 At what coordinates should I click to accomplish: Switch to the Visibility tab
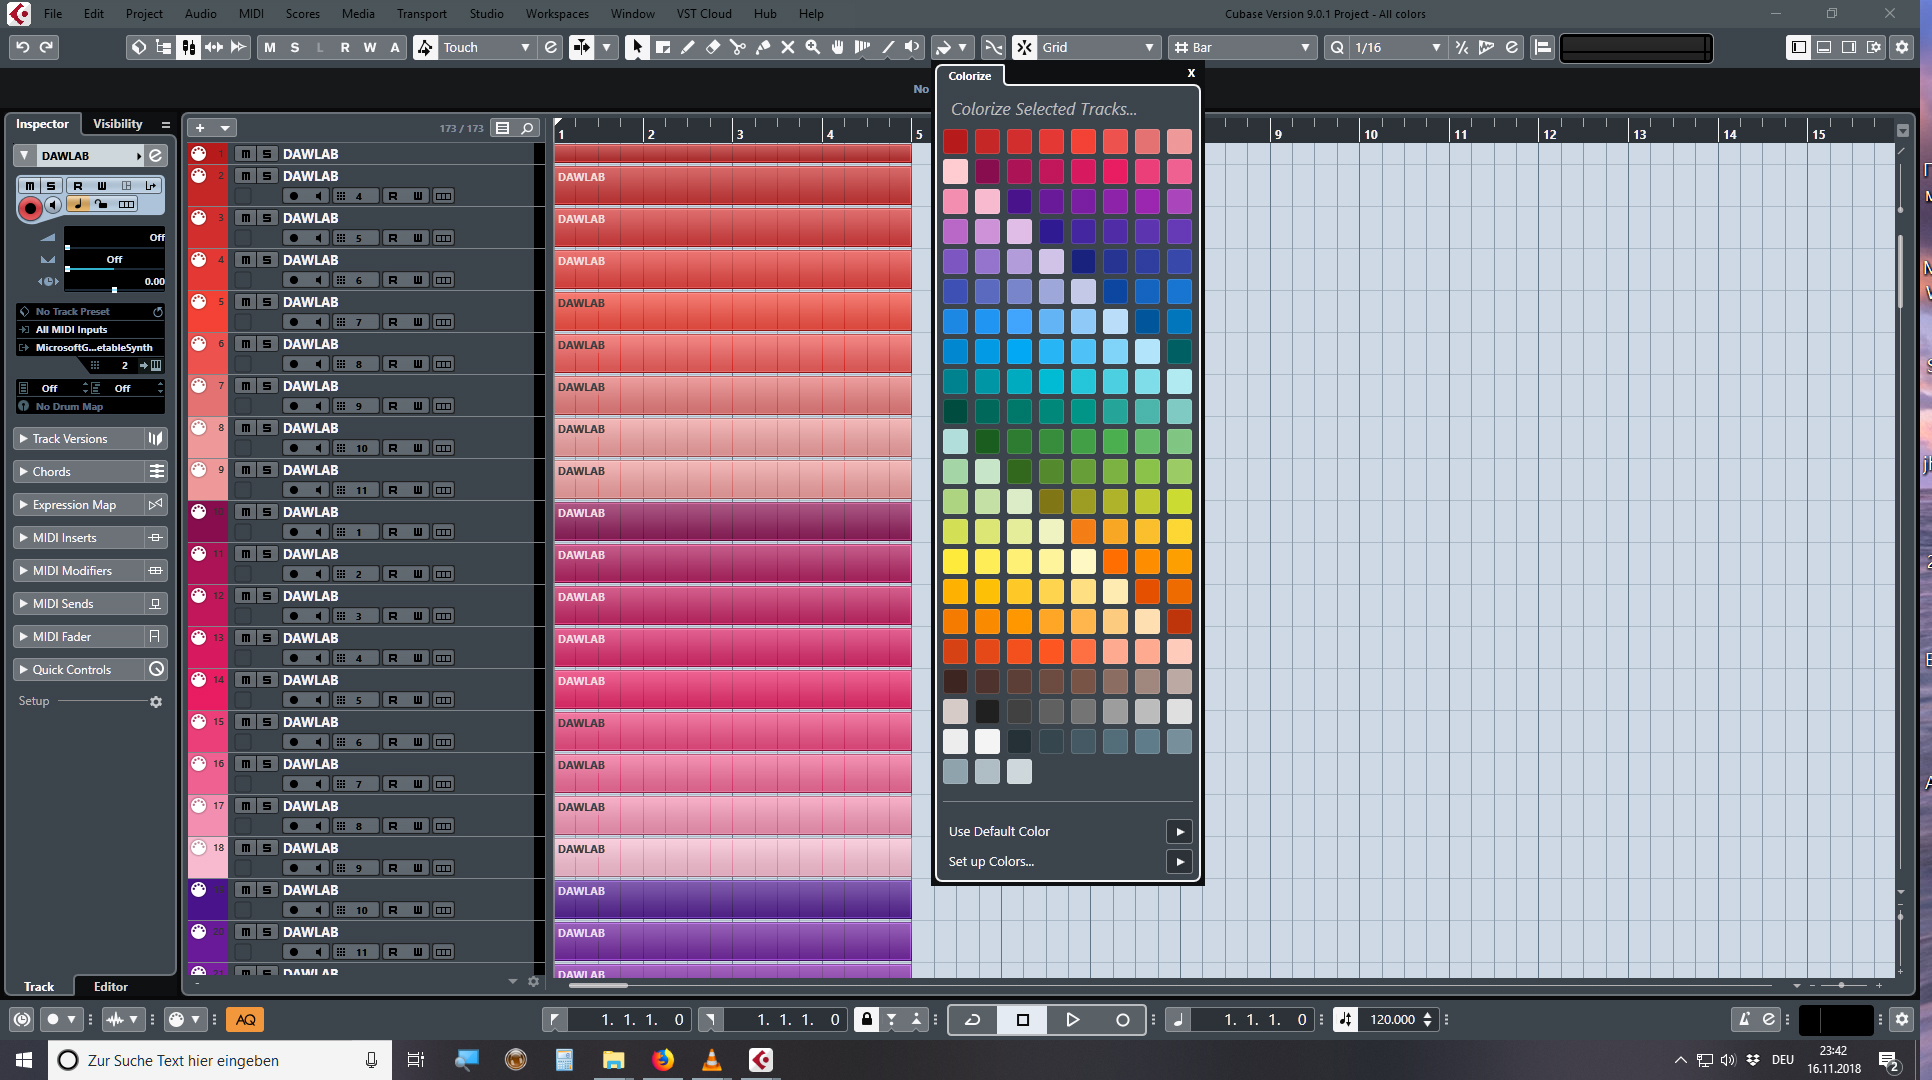(x=117, y=124)
